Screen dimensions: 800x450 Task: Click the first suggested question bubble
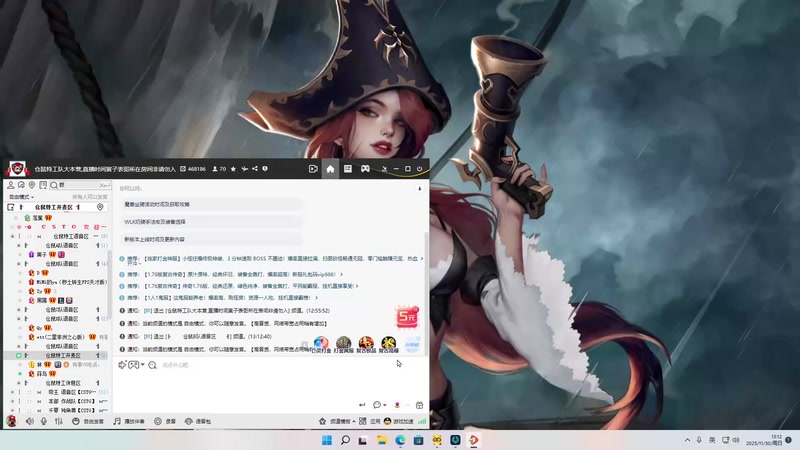pos(212,204)
